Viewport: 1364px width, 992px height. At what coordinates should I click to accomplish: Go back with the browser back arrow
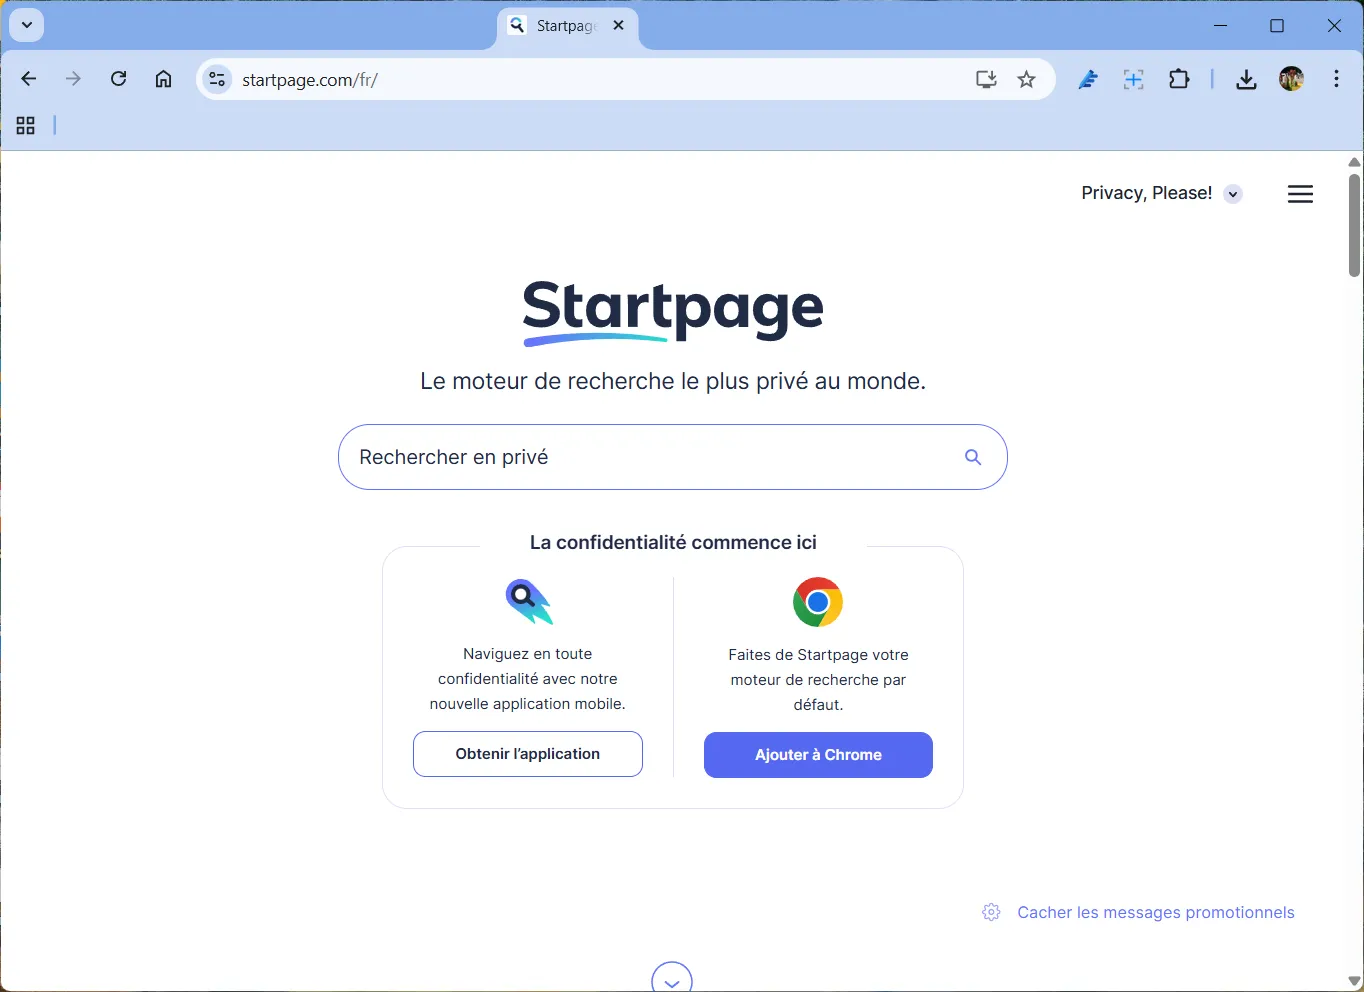(29, 79)
